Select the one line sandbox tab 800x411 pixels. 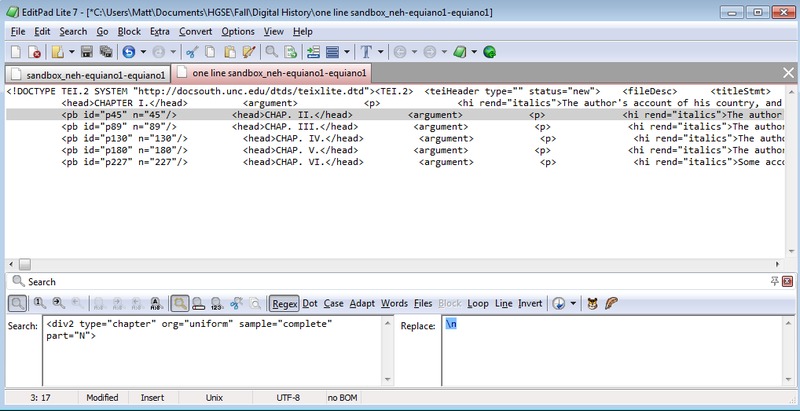point(271,73)
